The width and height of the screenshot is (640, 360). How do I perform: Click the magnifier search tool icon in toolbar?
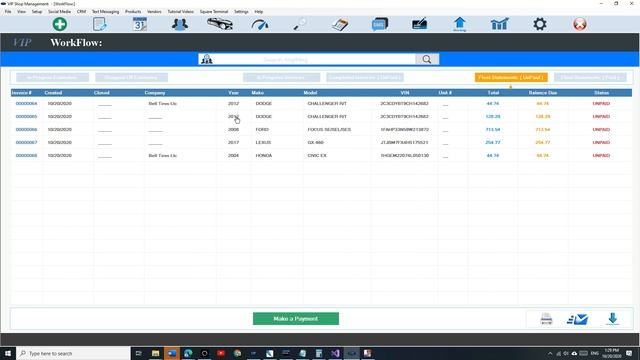click(x=300, y=24)
